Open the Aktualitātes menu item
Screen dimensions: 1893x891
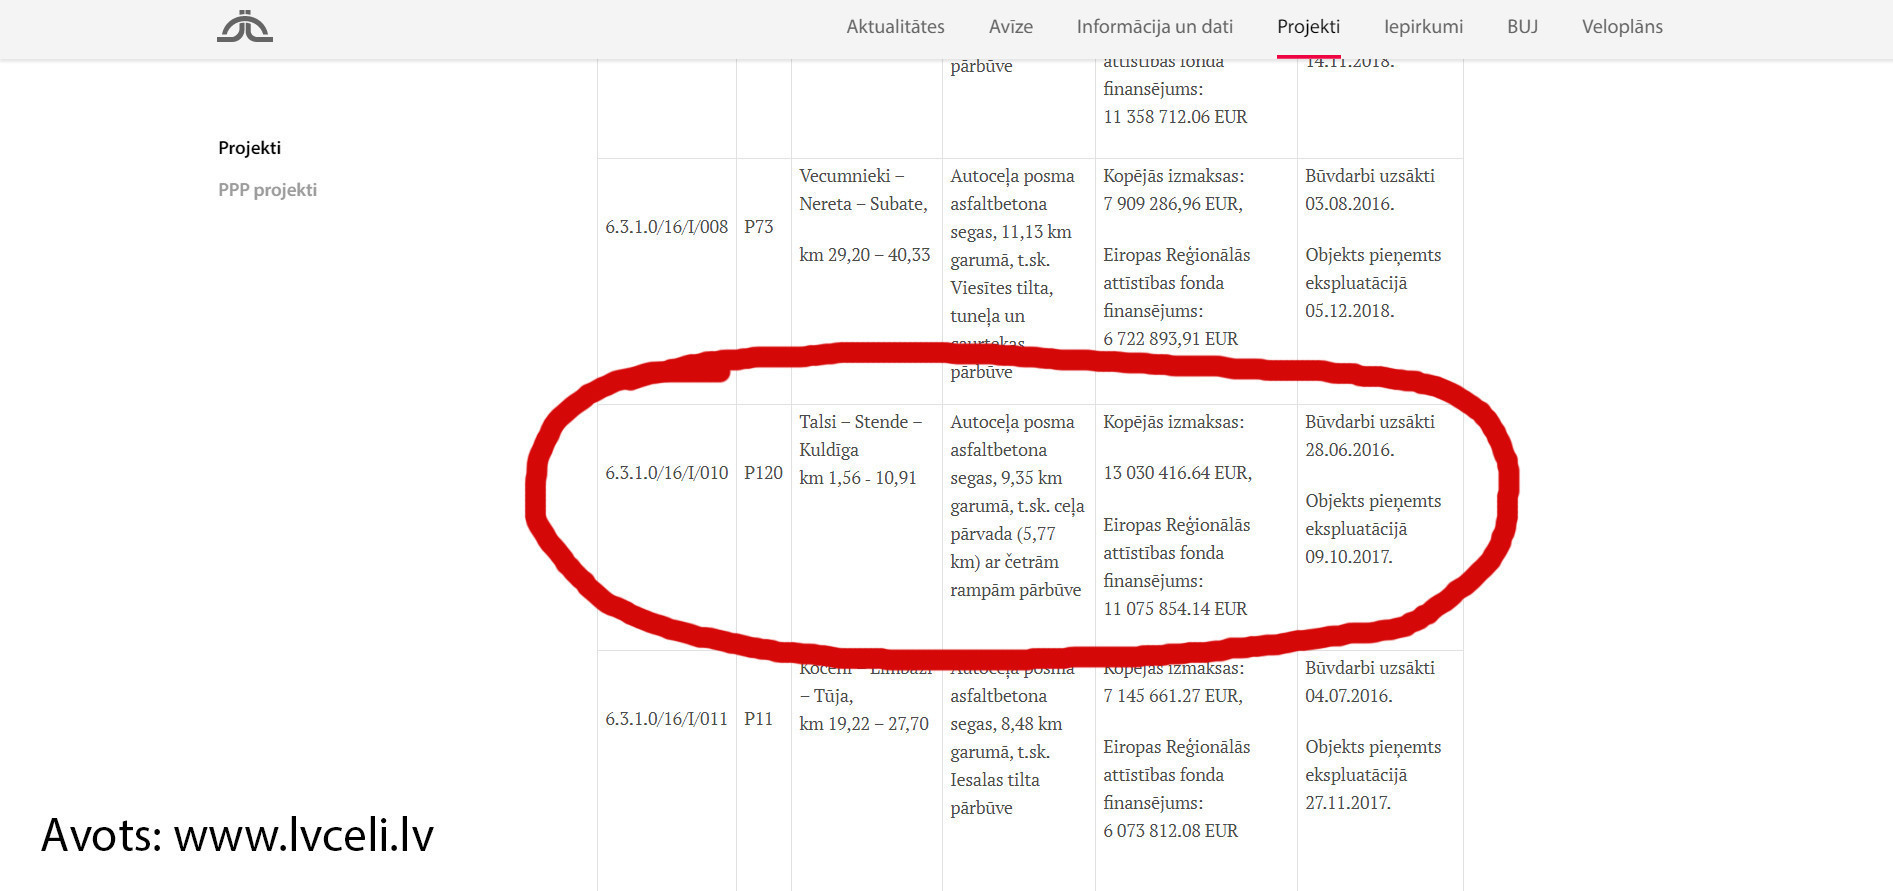(x=895, y=27)
